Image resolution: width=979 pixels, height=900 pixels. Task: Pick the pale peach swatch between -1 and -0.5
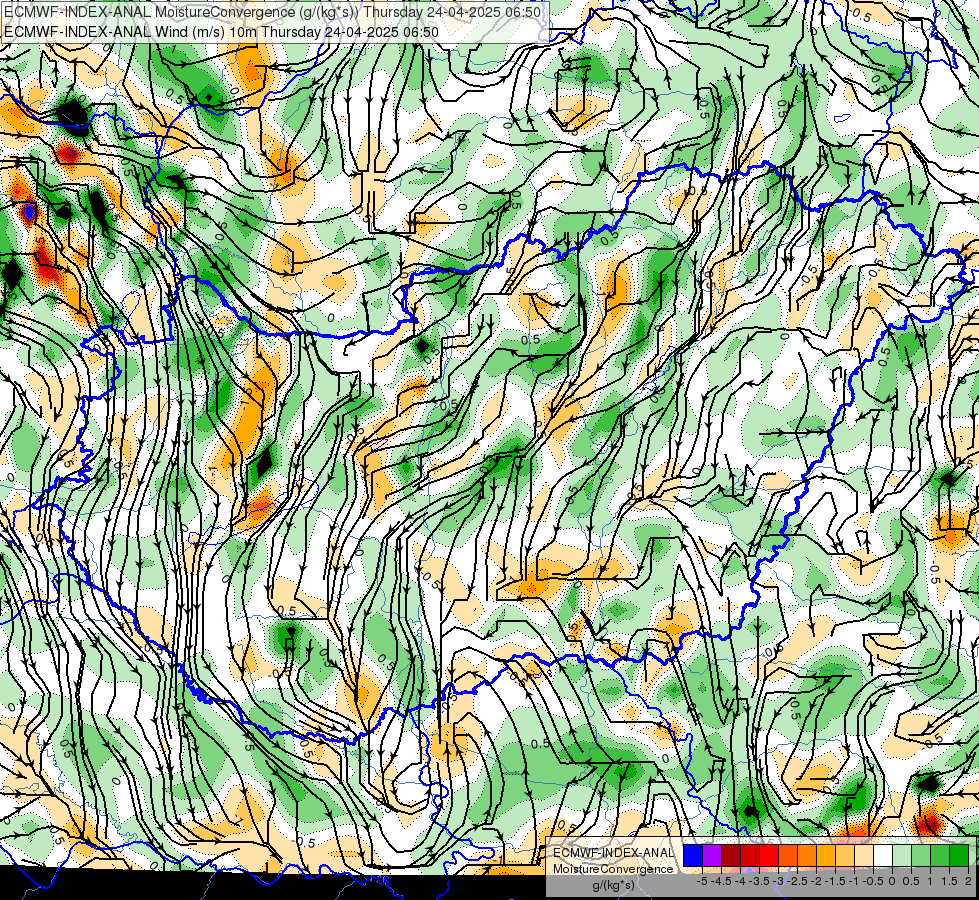864,855
